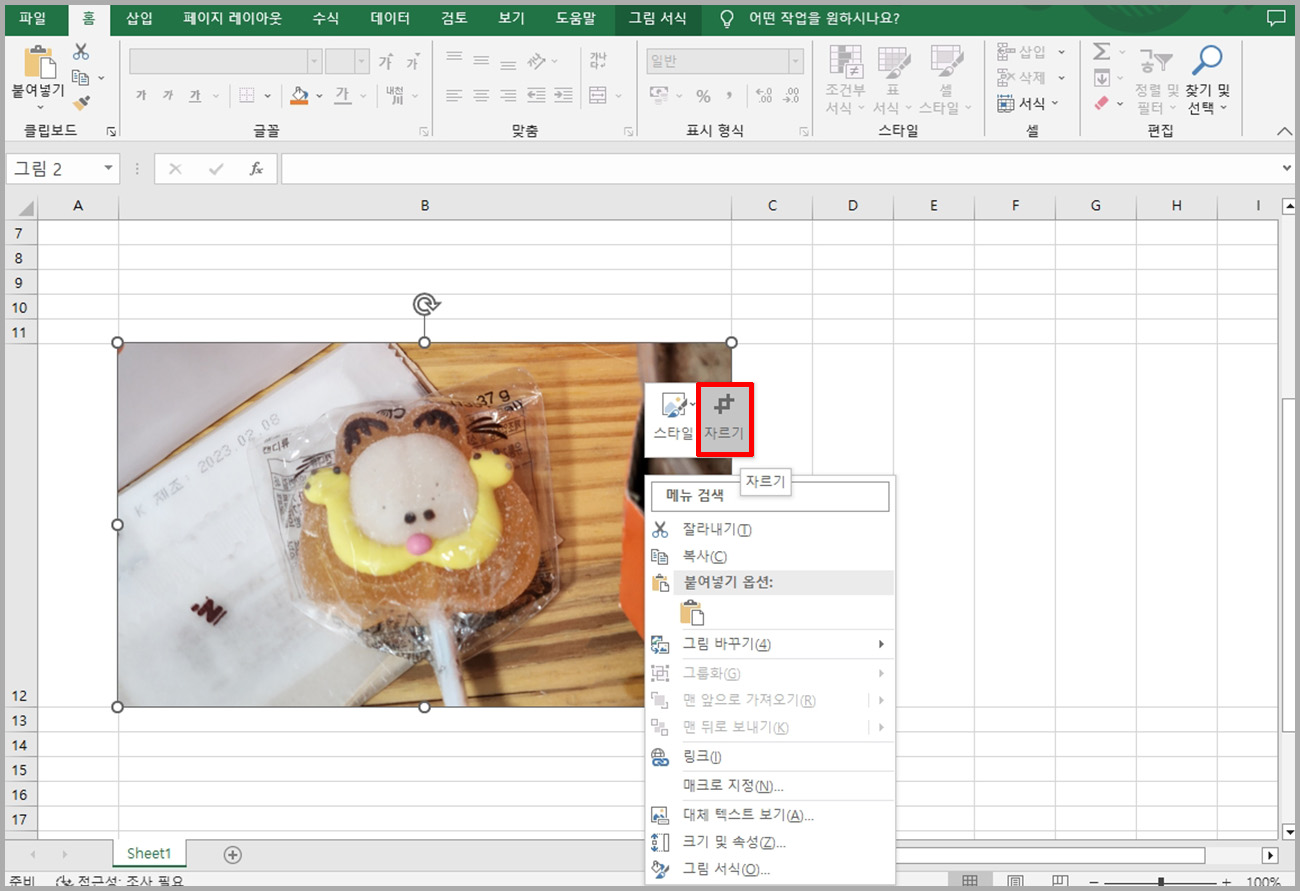
Task: Switch to Page Layout view in status bar
Action: [x=1015, y=882]
